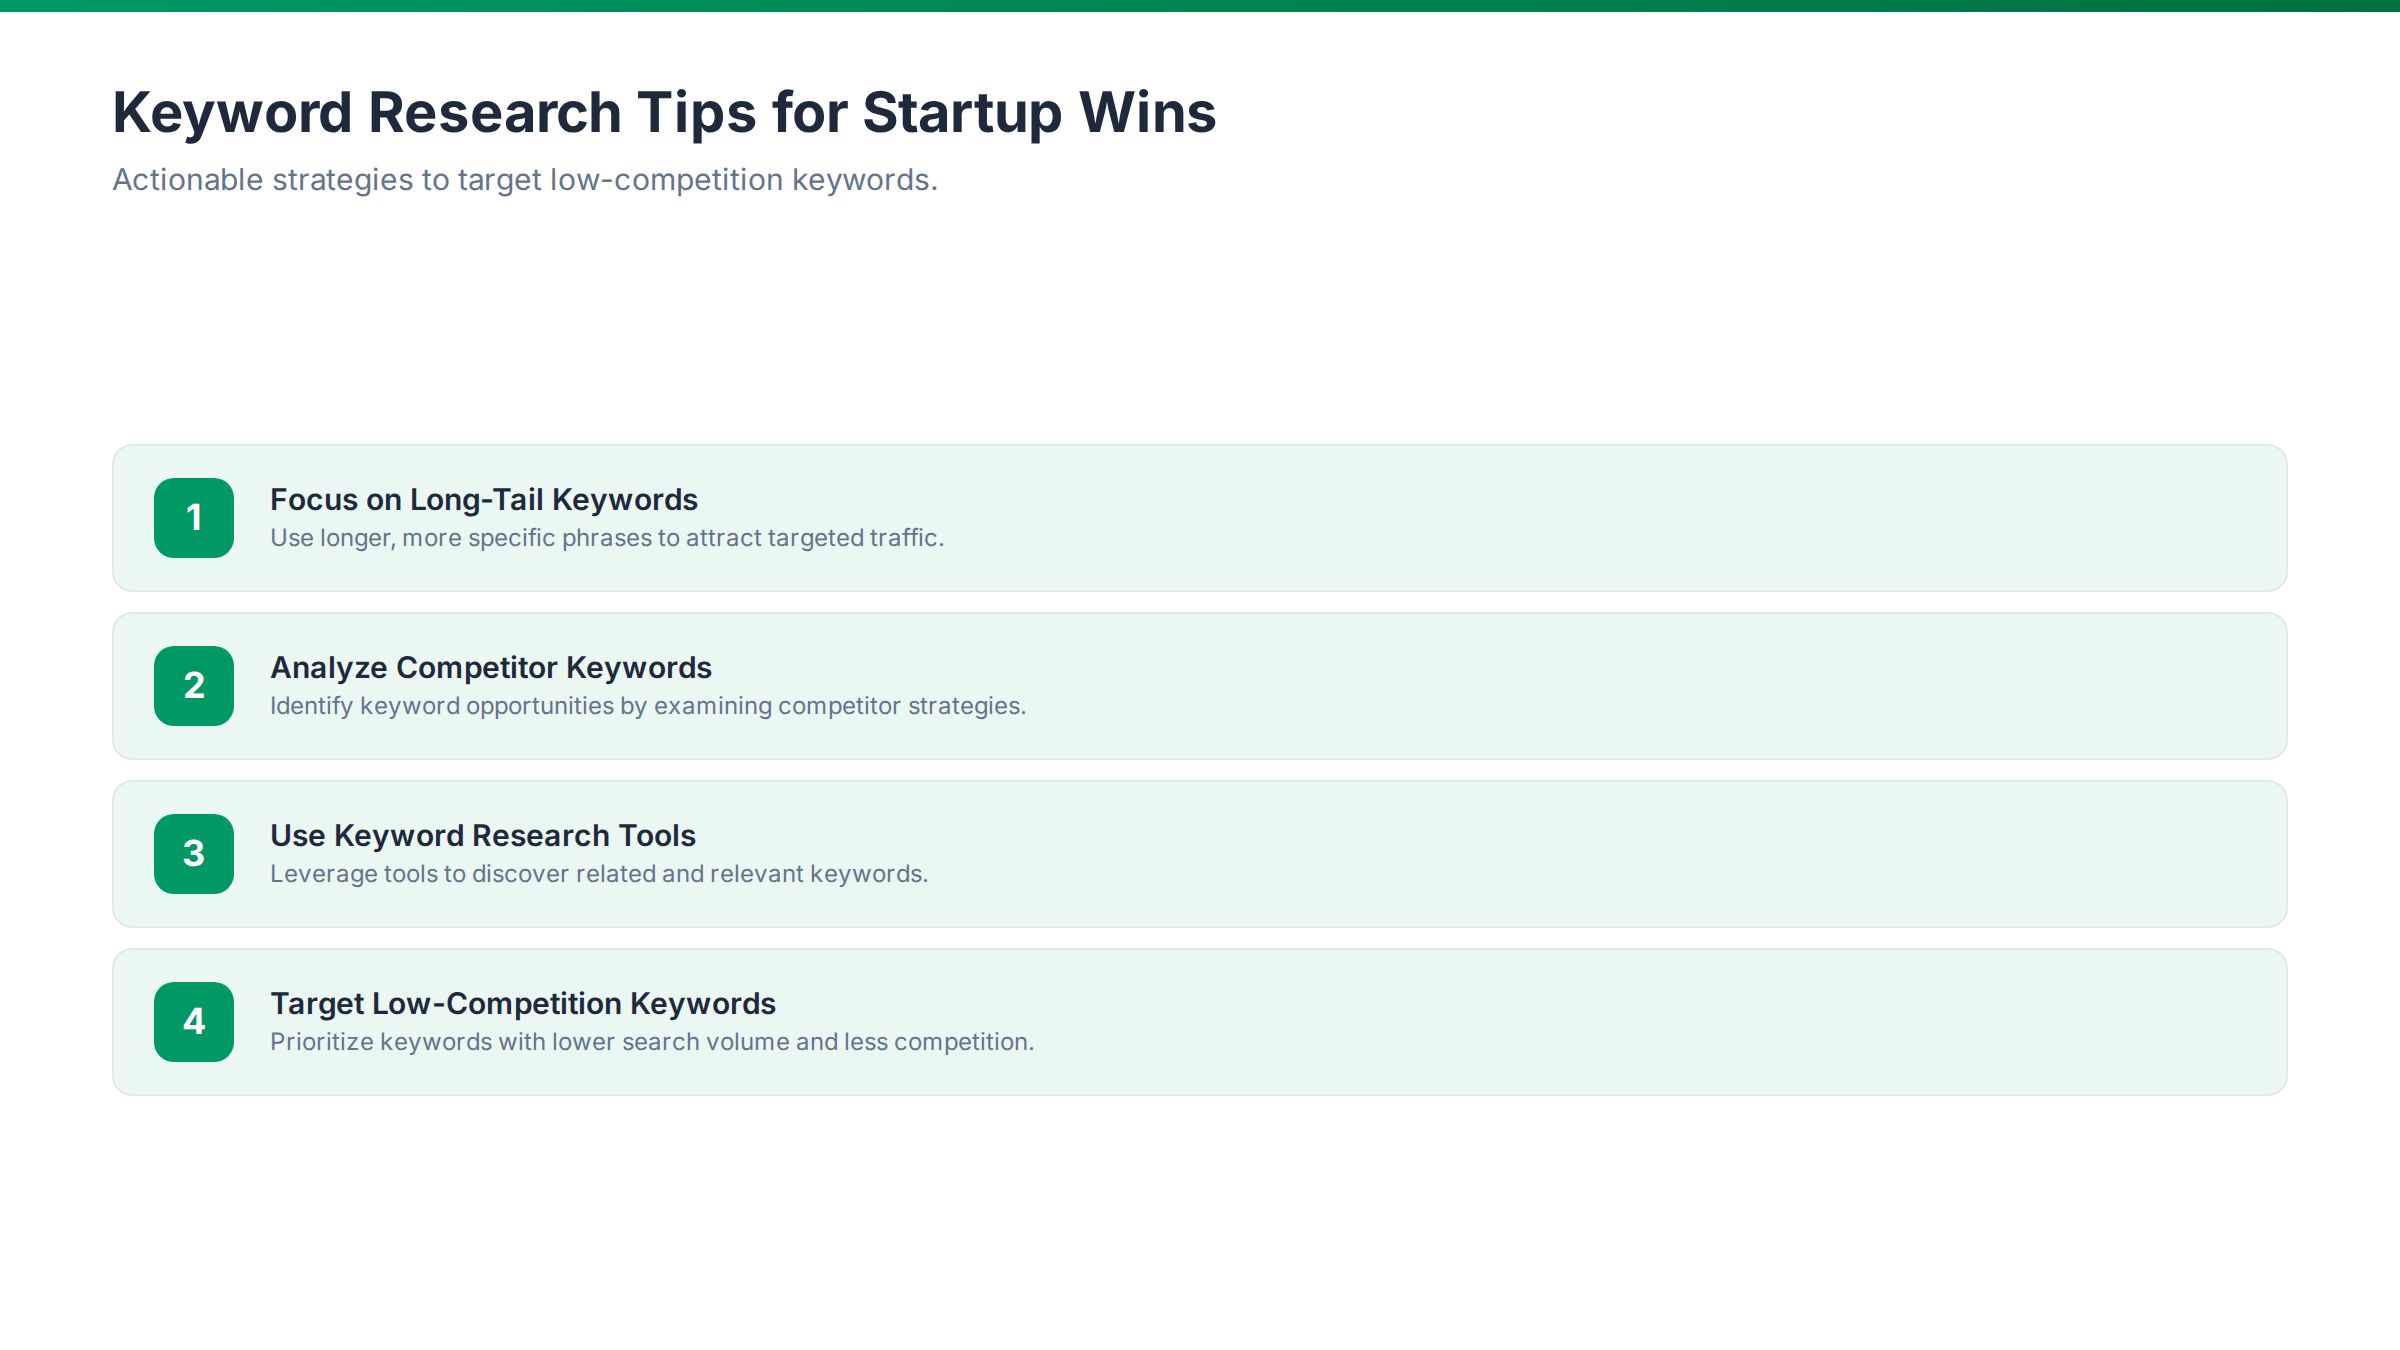Select the green badge beside Long-Tail Keywords

[x=194, y=517]
